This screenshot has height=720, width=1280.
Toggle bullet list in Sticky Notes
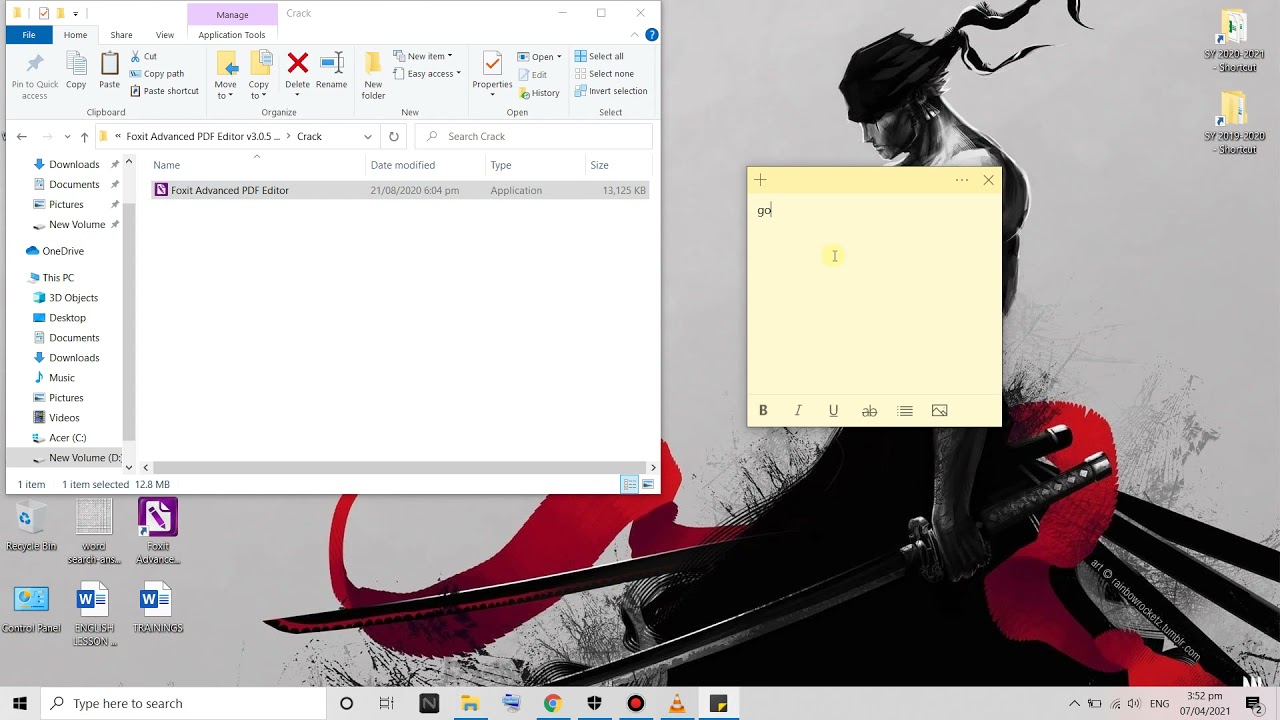point(905,410)
